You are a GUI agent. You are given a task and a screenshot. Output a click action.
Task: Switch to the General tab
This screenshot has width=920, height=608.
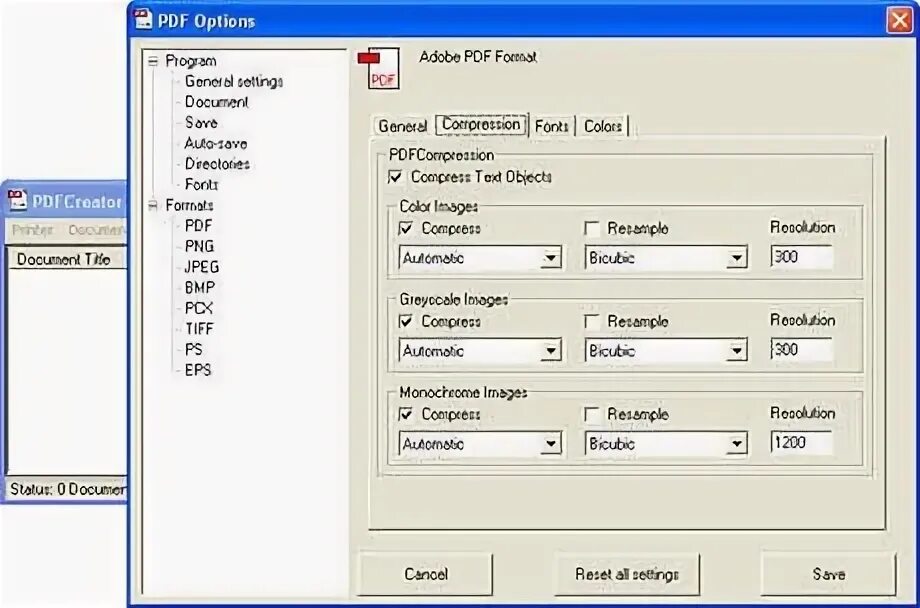click(x=402, y=126)
